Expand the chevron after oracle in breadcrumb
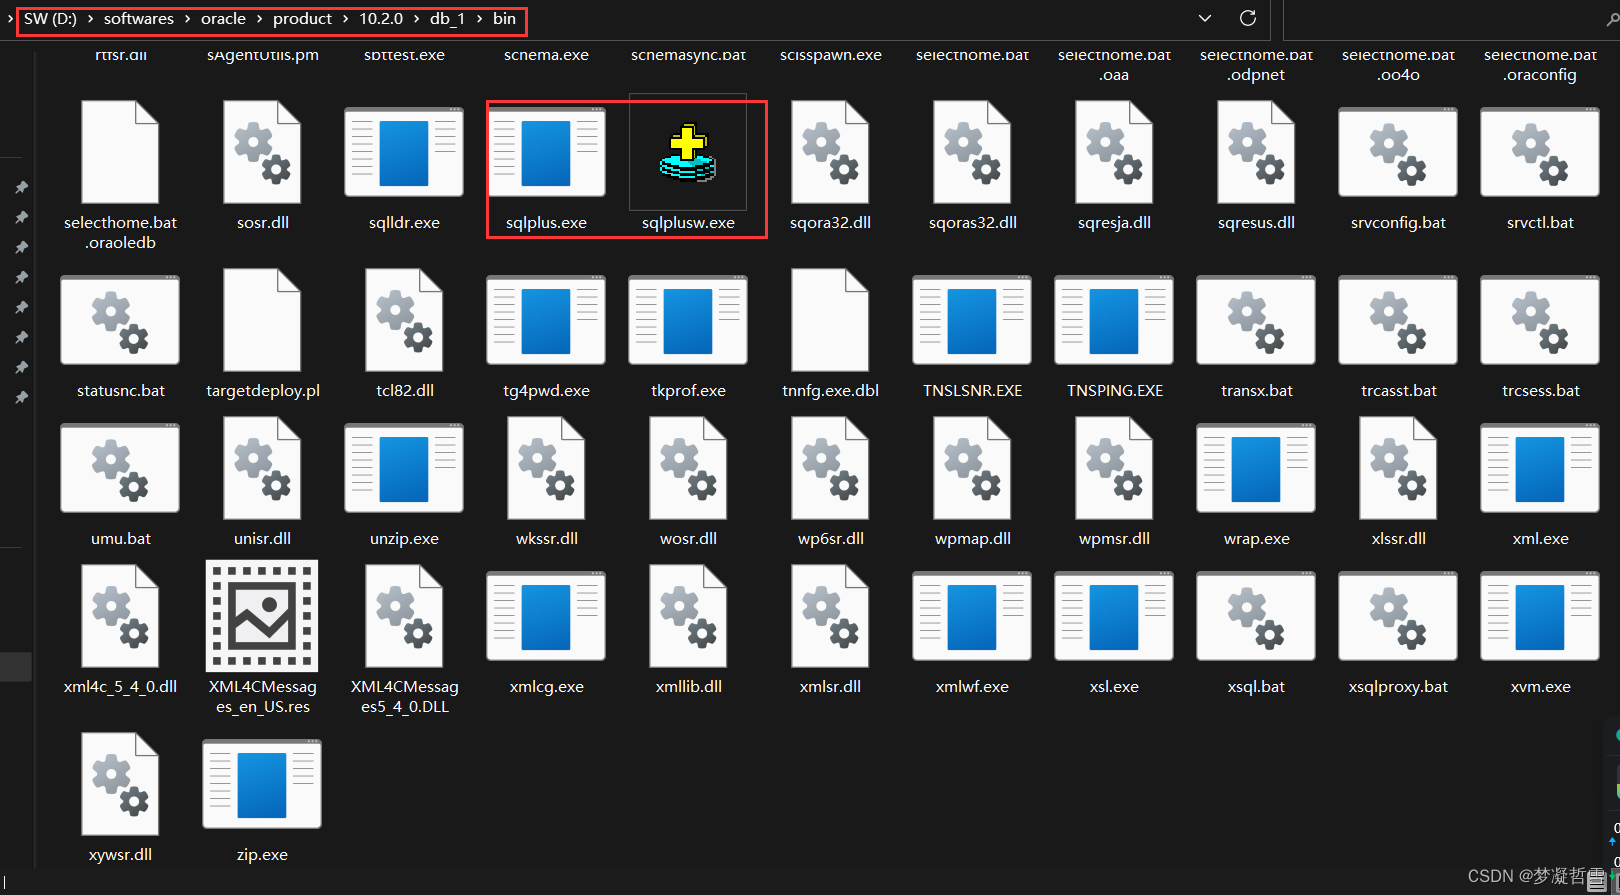The width and height of the screenshot is (1620, 895). pyautogui.click(x=259, y=19)
